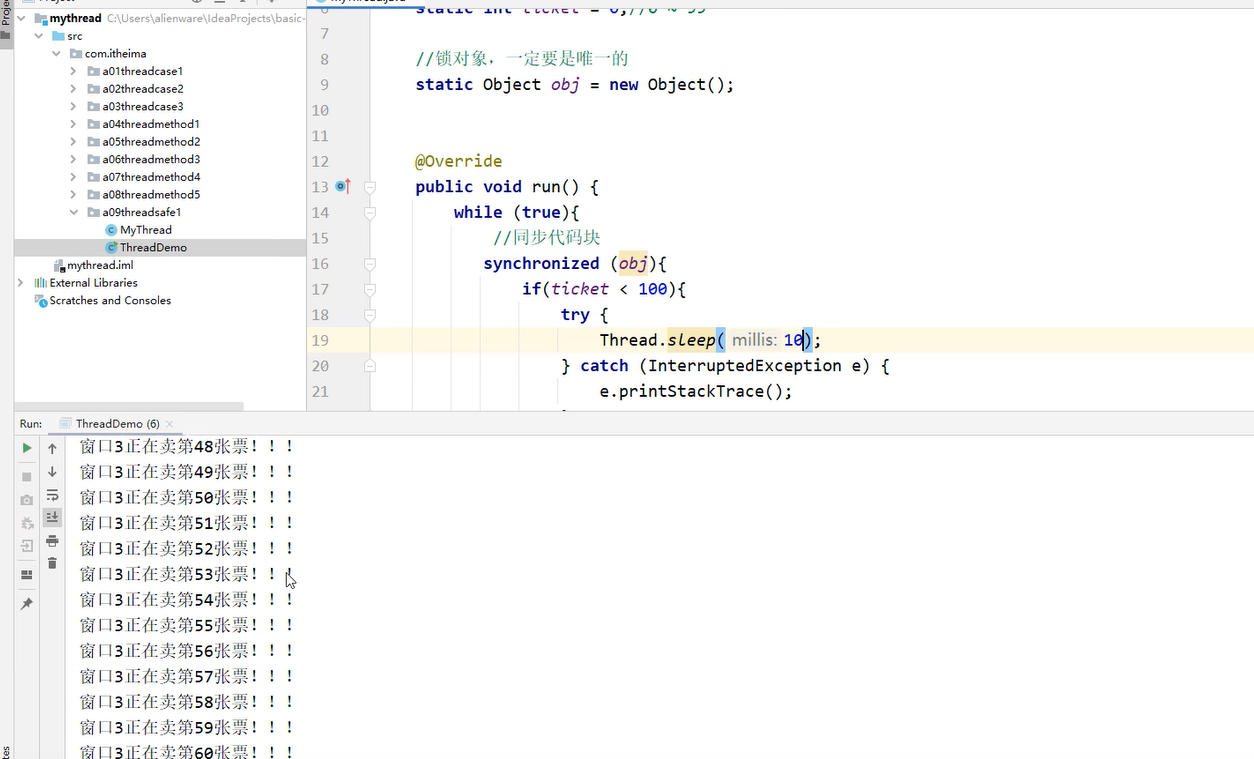Clear console output with the trash icon
1254x759 pixels.
53,563
